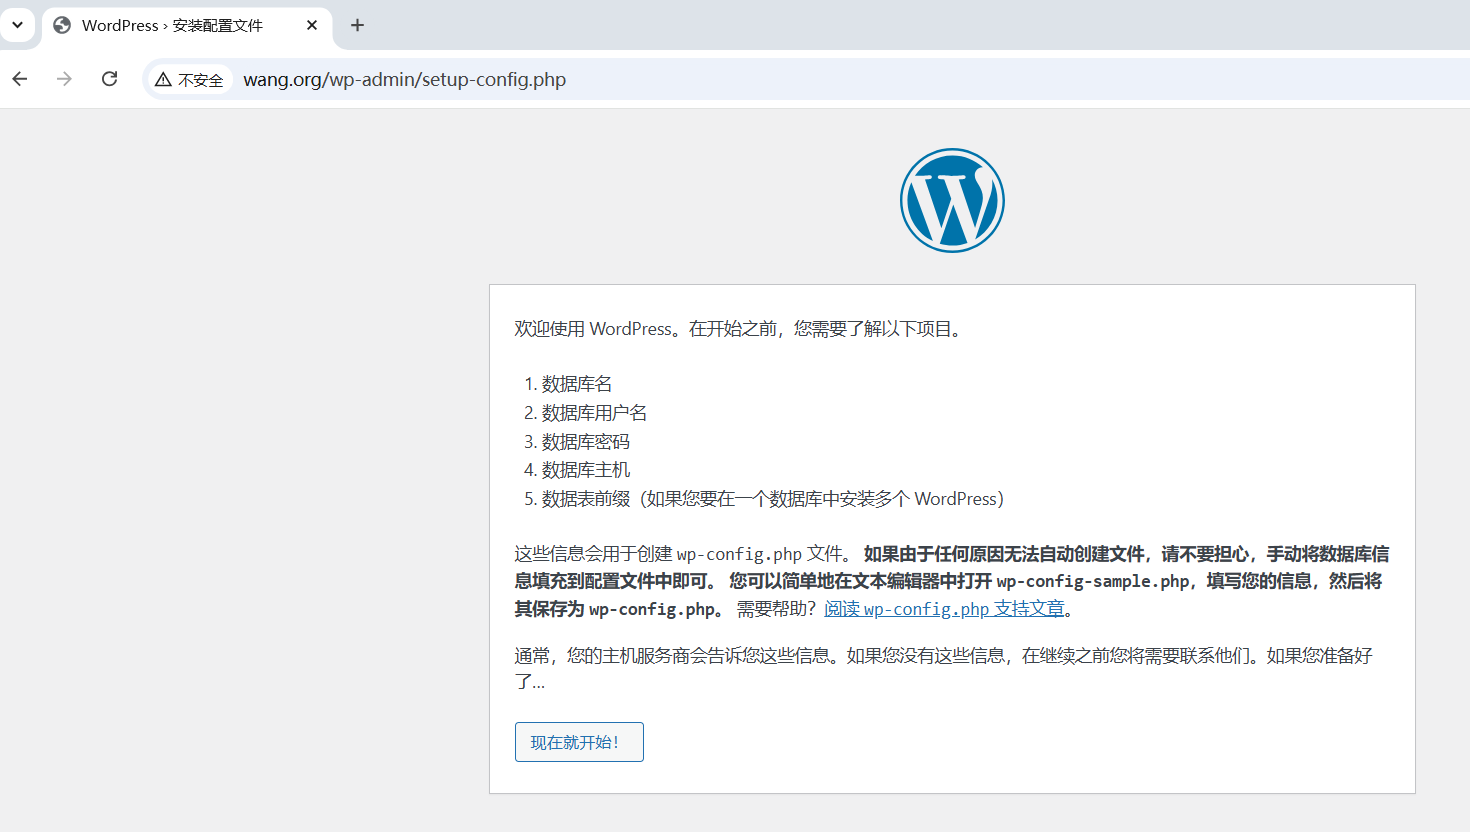Click list item 数据库密码
1470x832 pixels.
click(x=586, y=442)
